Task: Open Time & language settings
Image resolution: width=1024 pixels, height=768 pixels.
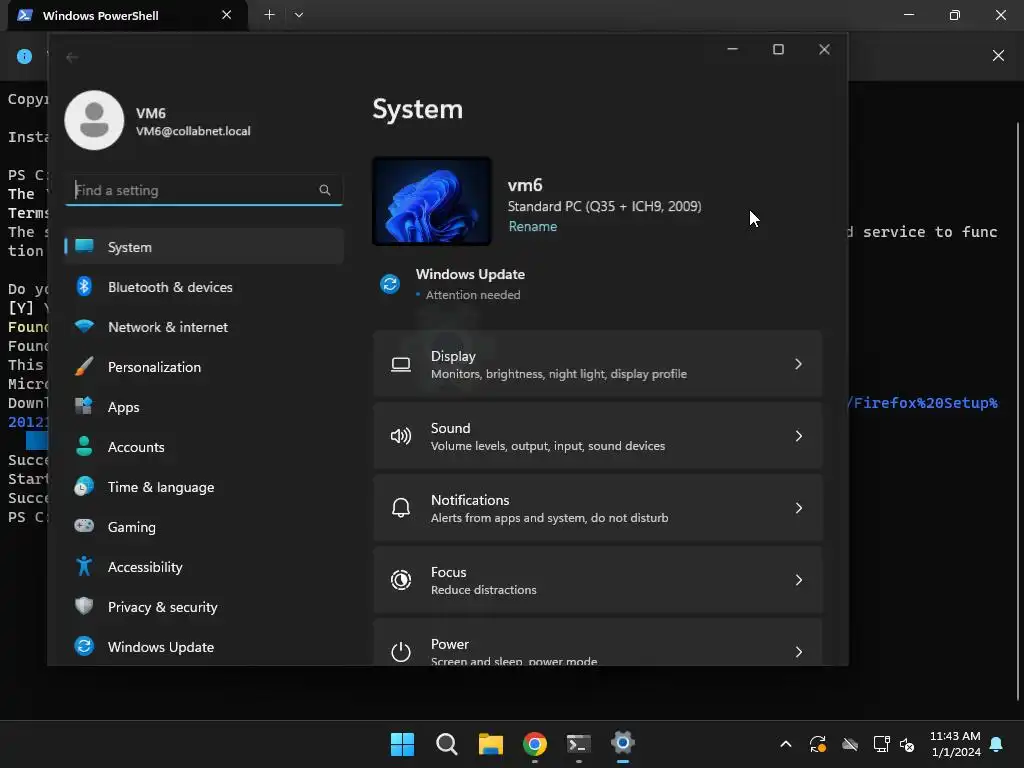Action: (204, 487)
